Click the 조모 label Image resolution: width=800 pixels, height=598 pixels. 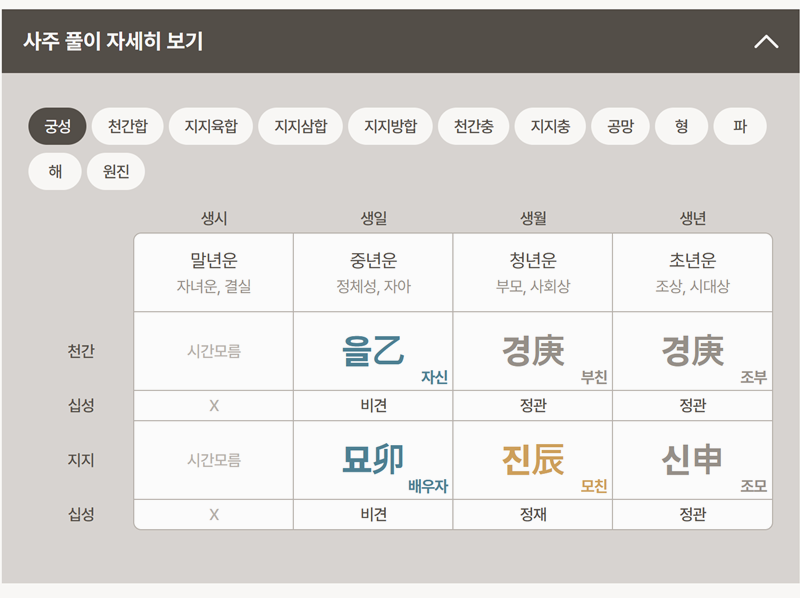pyautogui.click(x=754, y=486)
